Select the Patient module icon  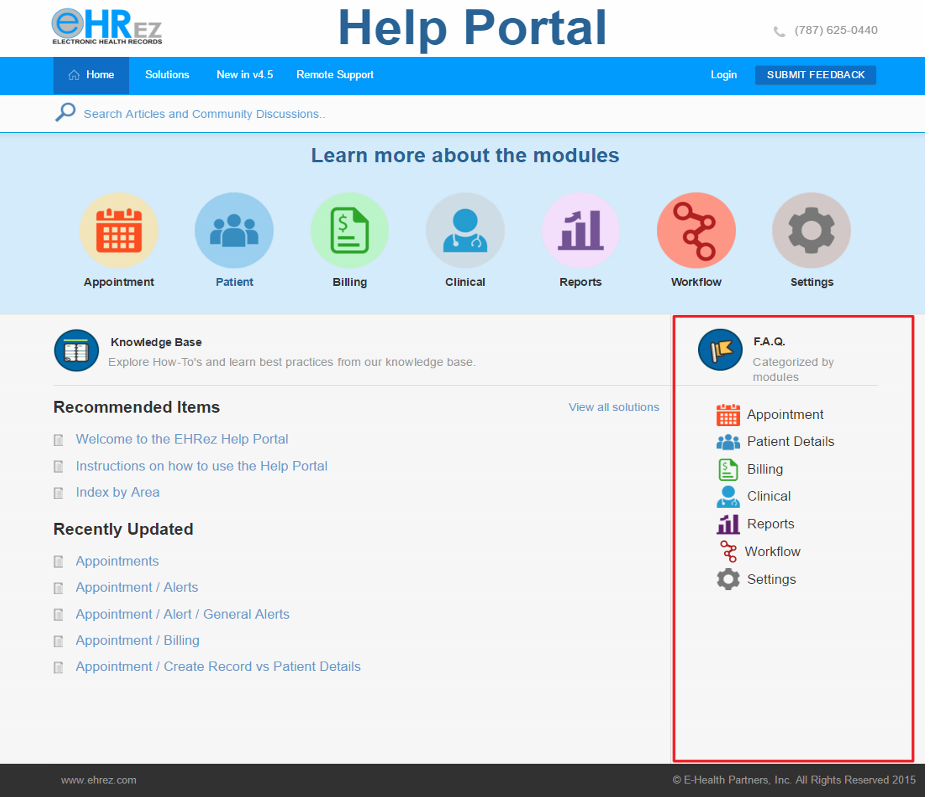[x=234, y=228]
